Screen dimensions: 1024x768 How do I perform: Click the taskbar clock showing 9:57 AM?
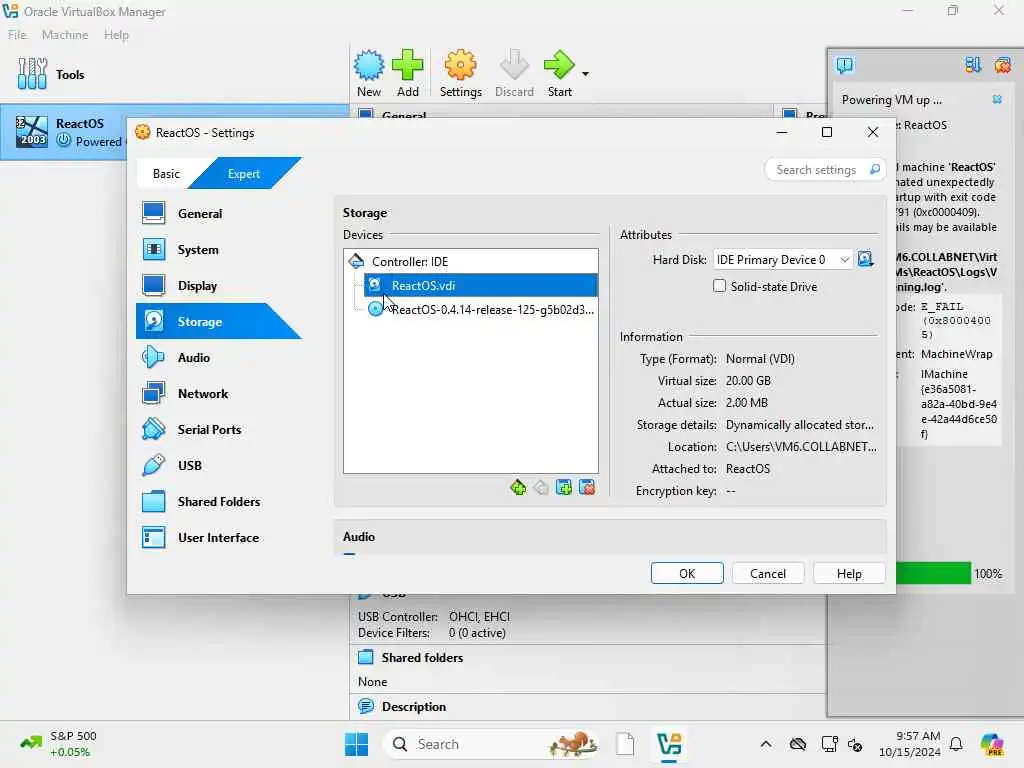(x=910, y=744)
